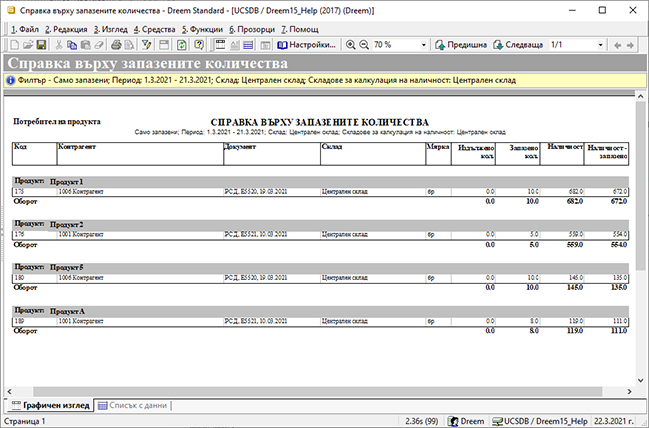Toggle the graphic layout view icon

221,45
